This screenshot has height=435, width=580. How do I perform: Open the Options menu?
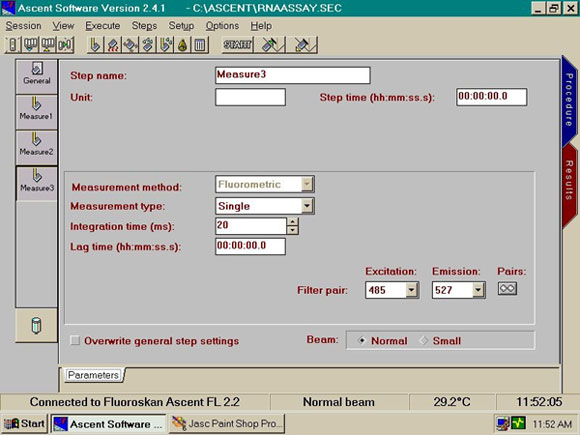coord(222,26)
